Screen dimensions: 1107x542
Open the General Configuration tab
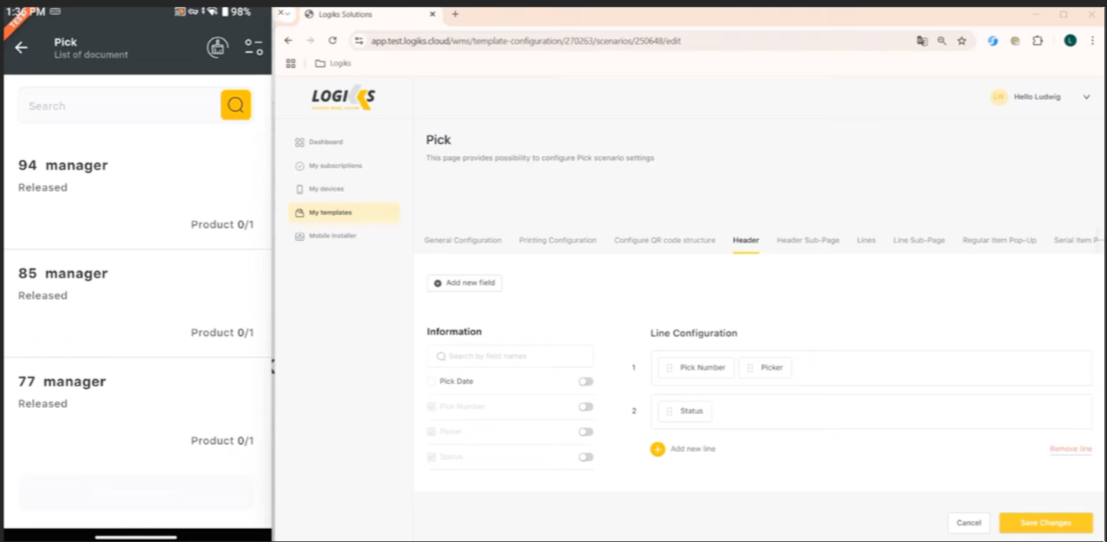(462, 240)
